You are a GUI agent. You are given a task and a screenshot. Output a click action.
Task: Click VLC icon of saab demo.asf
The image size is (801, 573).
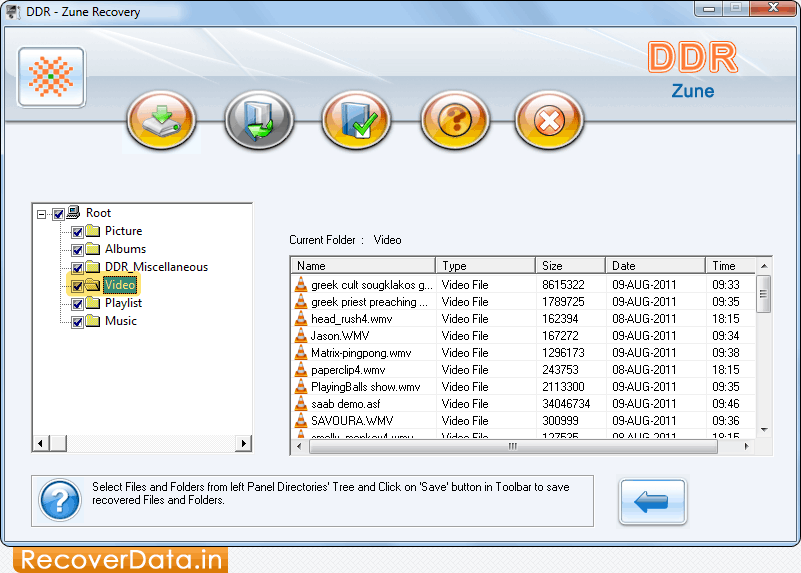(x=301, y=403)
